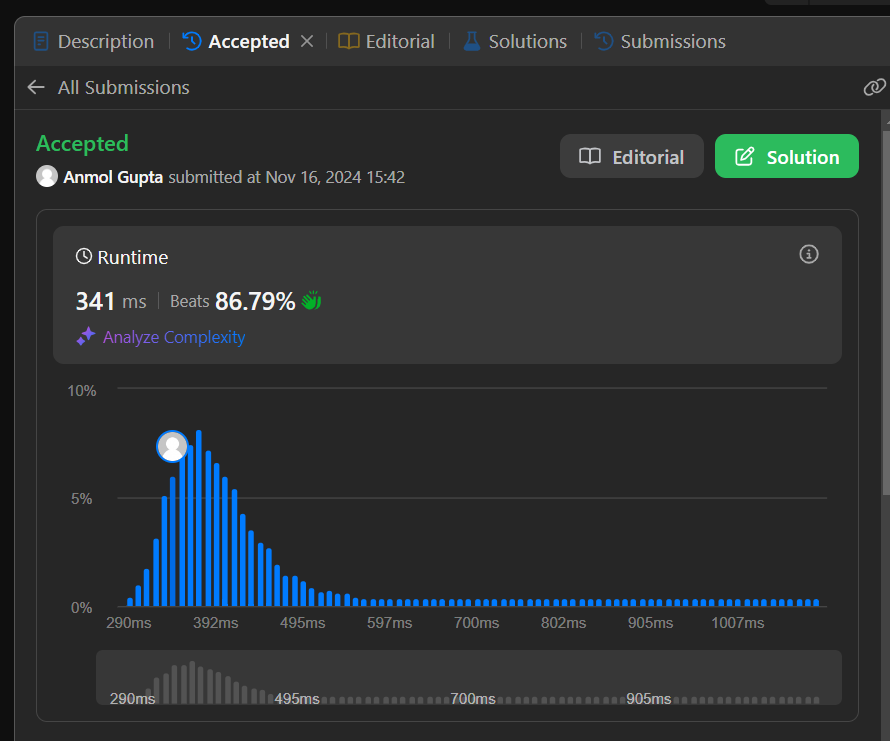Click the sparkle icon beside Analyze Complexity
Screen dimensions: 890x741
(x=86, y=336)
